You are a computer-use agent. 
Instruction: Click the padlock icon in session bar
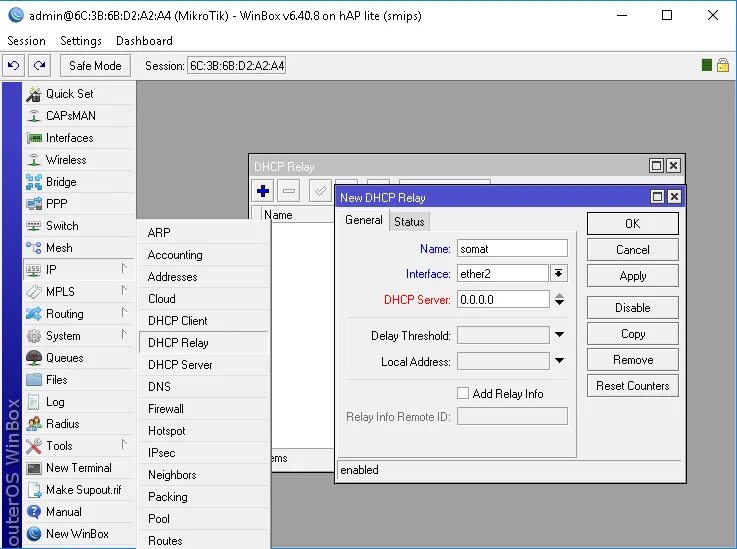[723, 65]
